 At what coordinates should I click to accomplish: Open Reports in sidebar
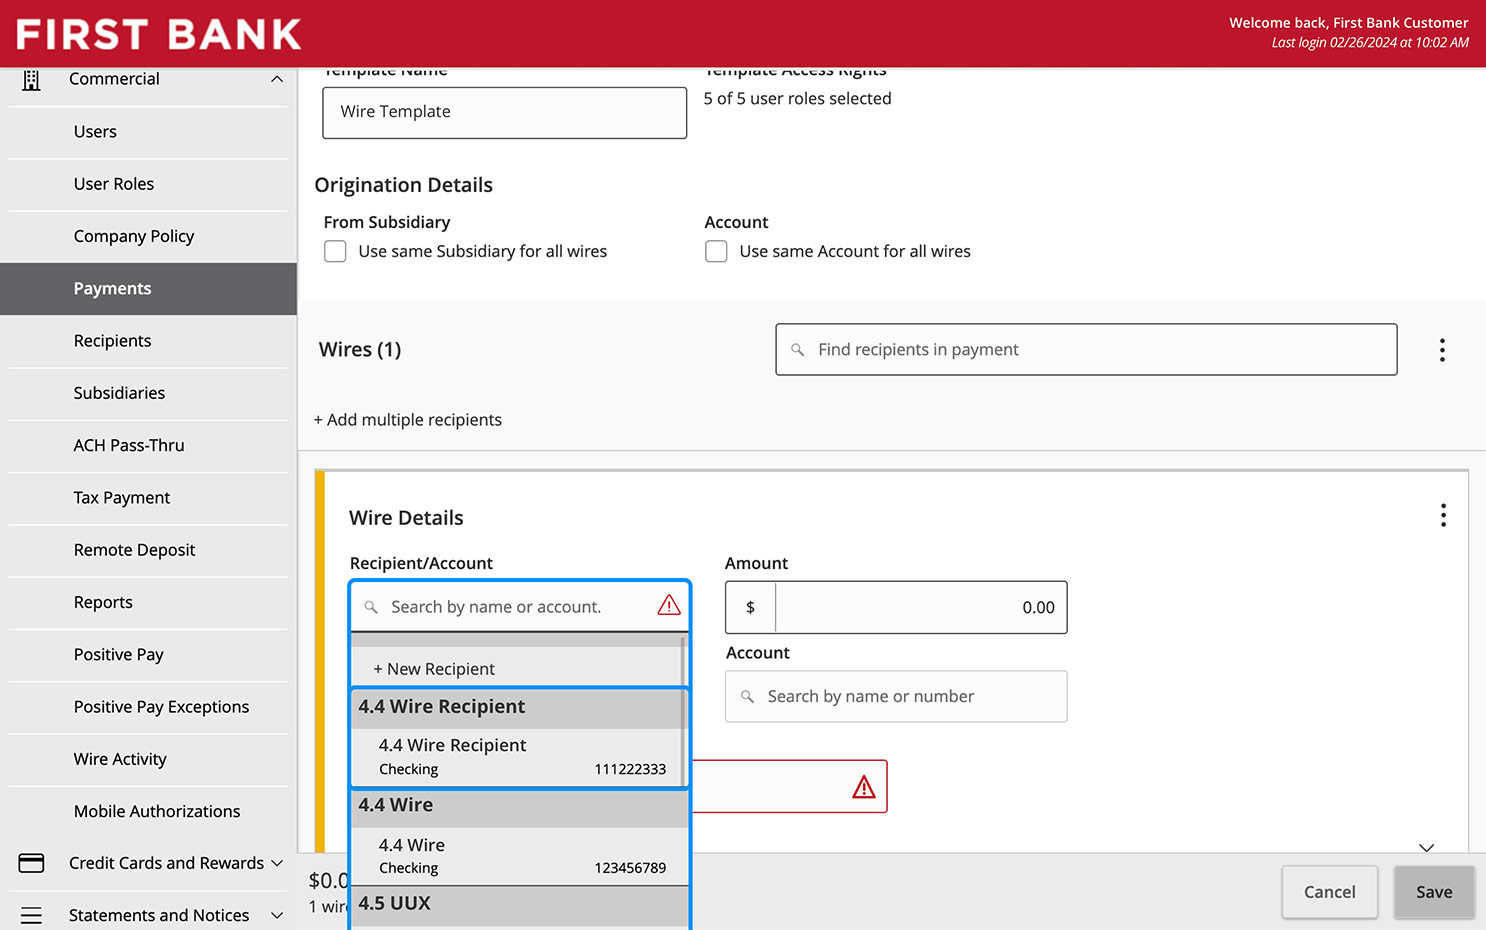[148, 602]
